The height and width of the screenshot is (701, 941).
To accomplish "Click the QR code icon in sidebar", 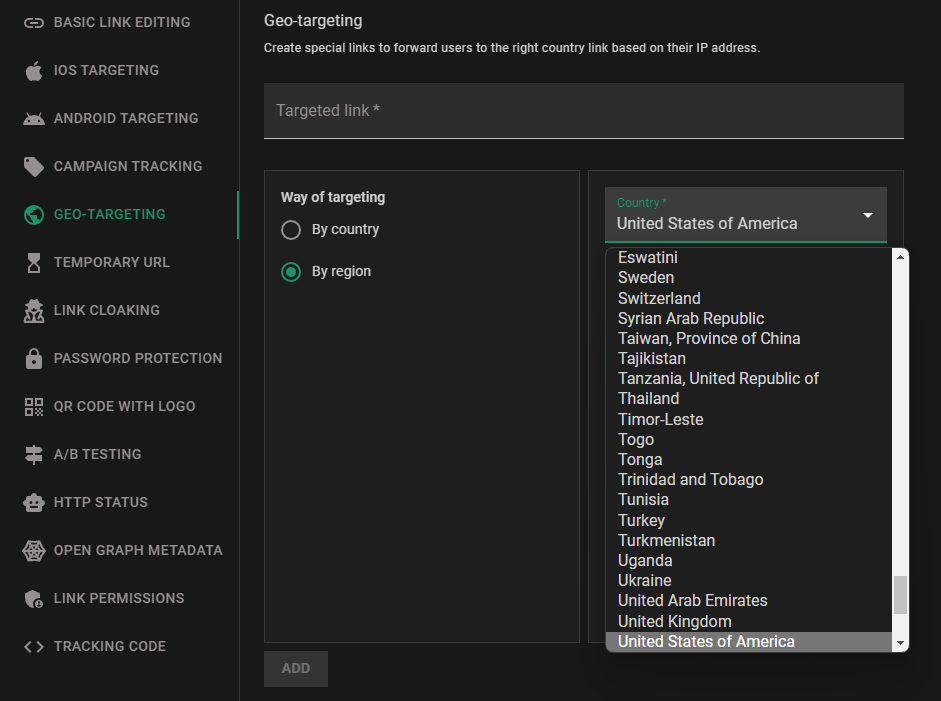I will tap(34, 406).
